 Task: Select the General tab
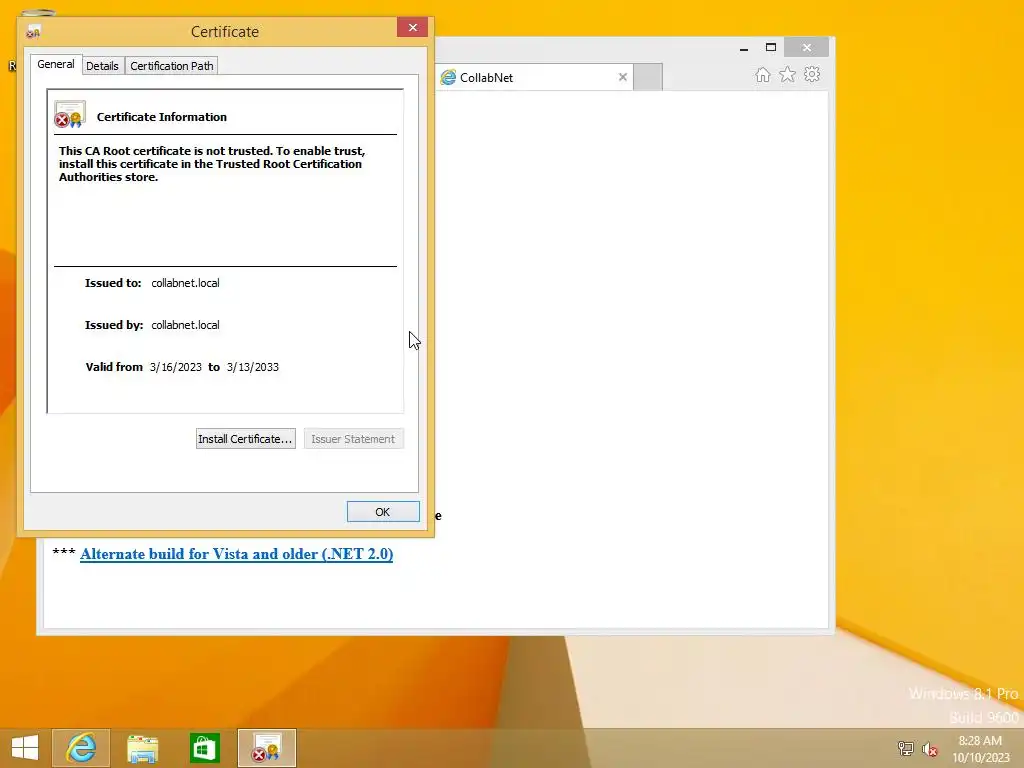(56, 65)
